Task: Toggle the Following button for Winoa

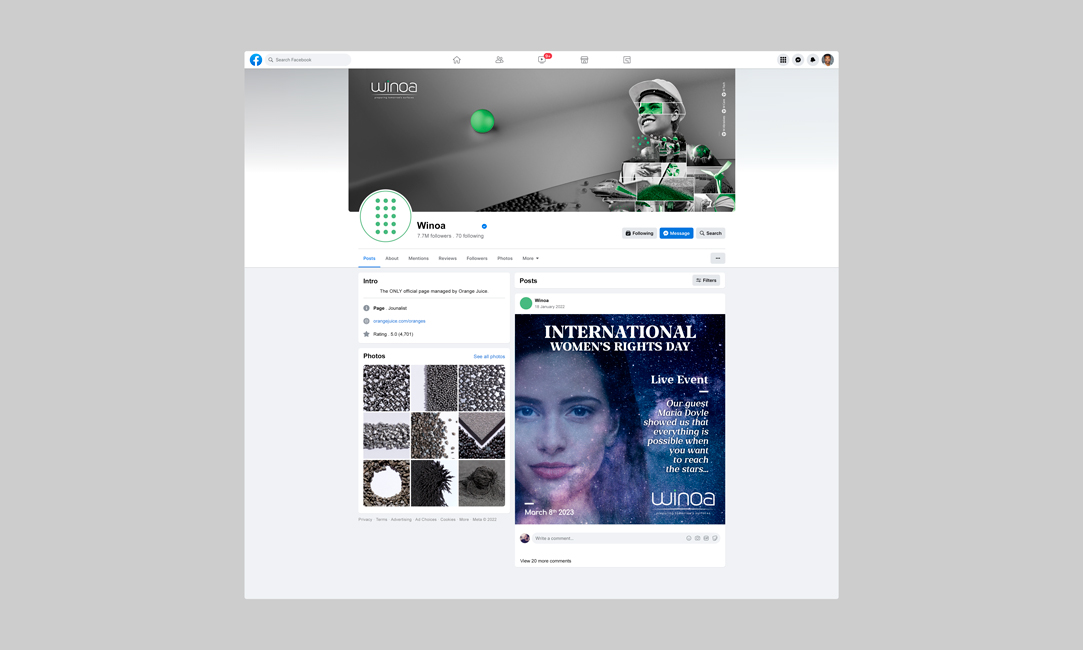Action: [639, 233]
